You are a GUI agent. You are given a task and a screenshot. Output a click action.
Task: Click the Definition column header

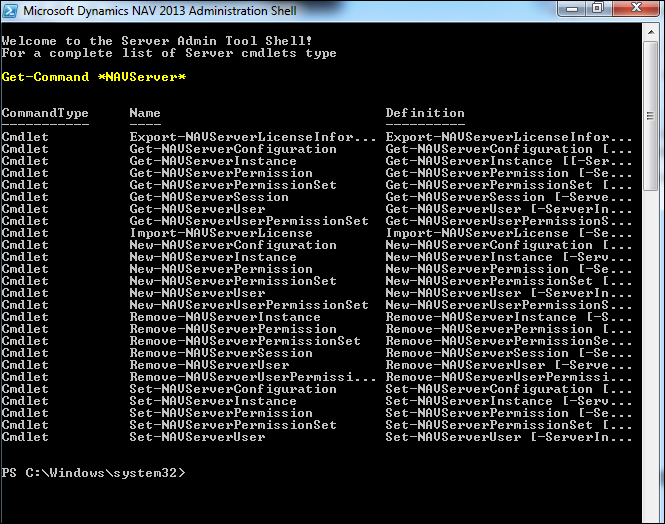425,113
